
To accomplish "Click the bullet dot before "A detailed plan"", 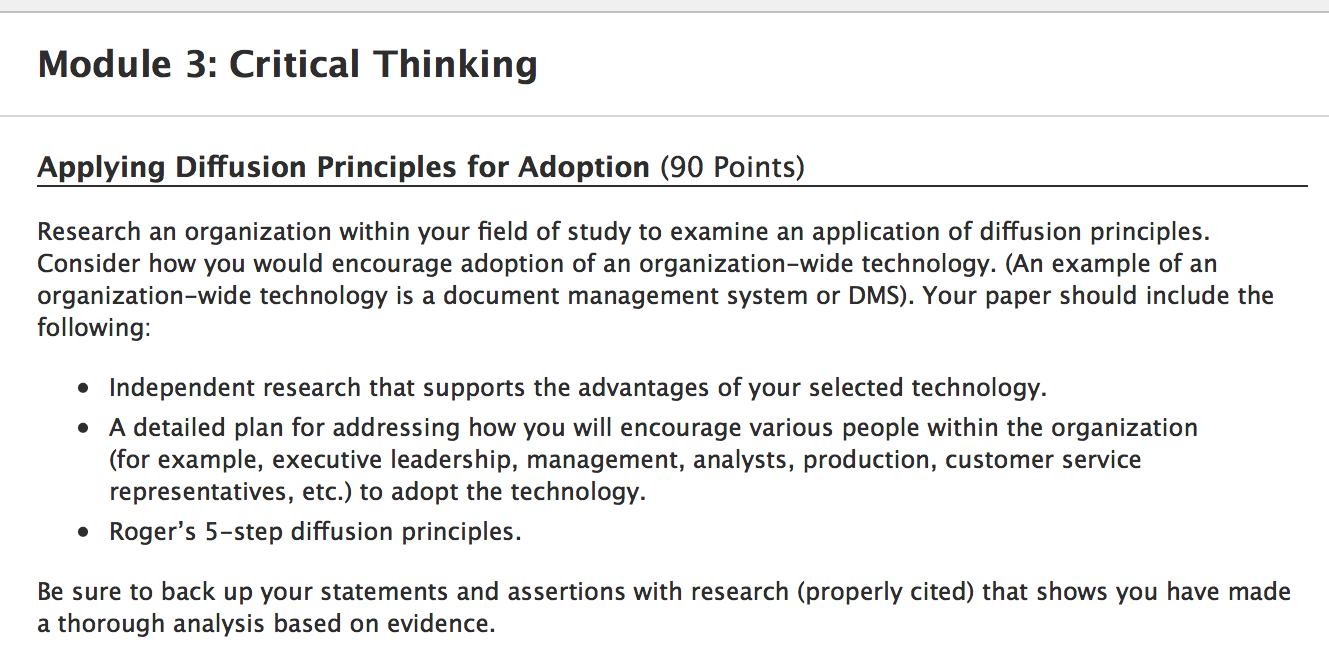I will [x=85, y=429].
